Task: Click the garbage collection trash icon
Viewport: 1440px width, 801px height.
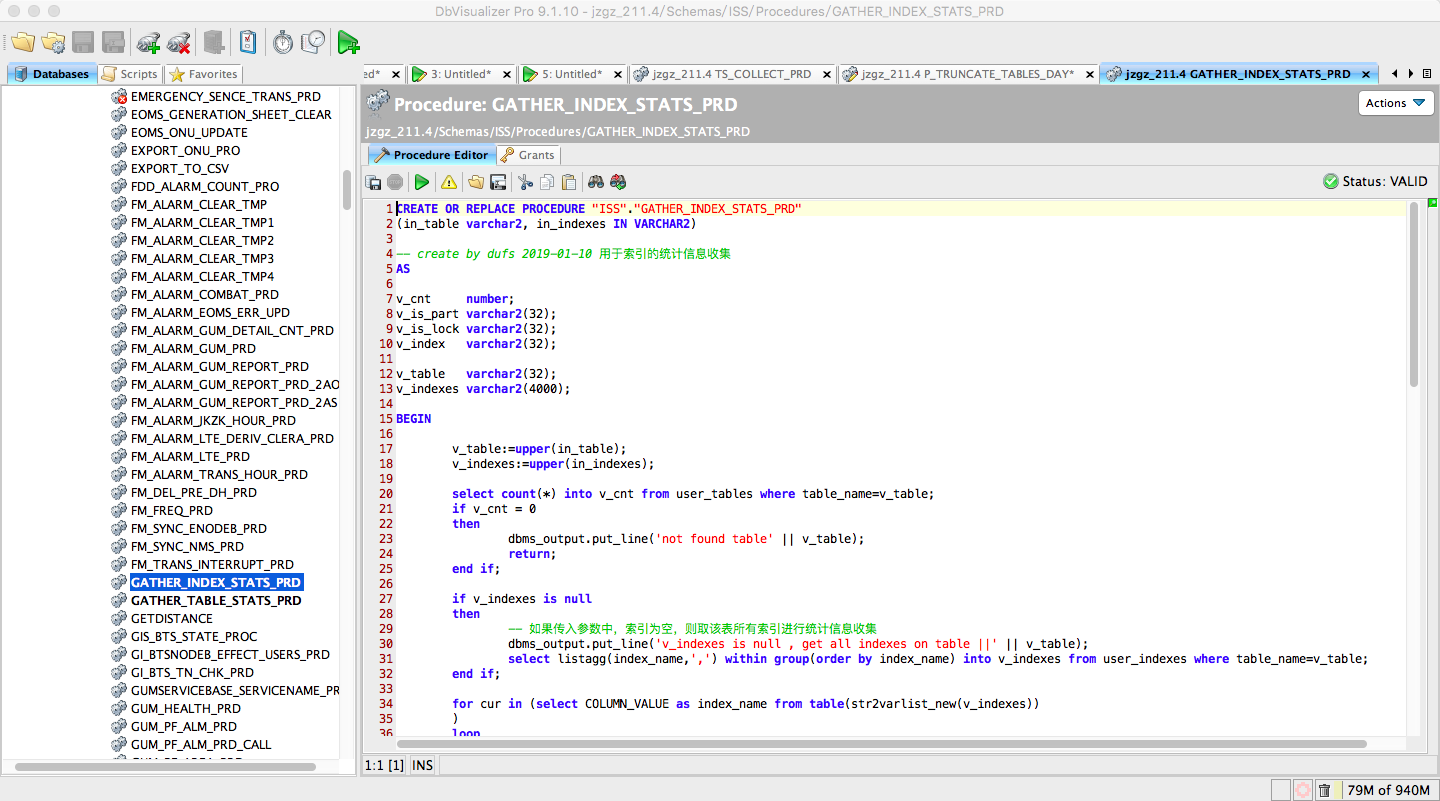Action: [x=1324, y=790]
